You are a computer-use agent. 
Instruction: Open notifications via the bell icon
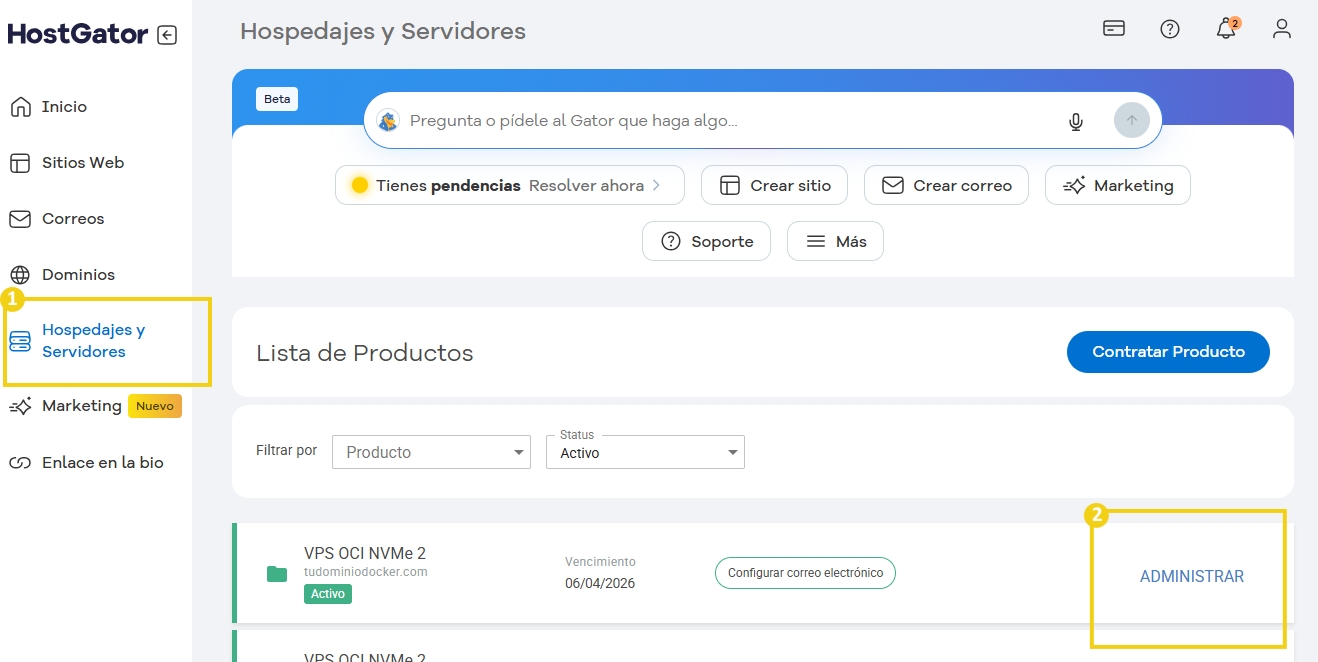1225,29
